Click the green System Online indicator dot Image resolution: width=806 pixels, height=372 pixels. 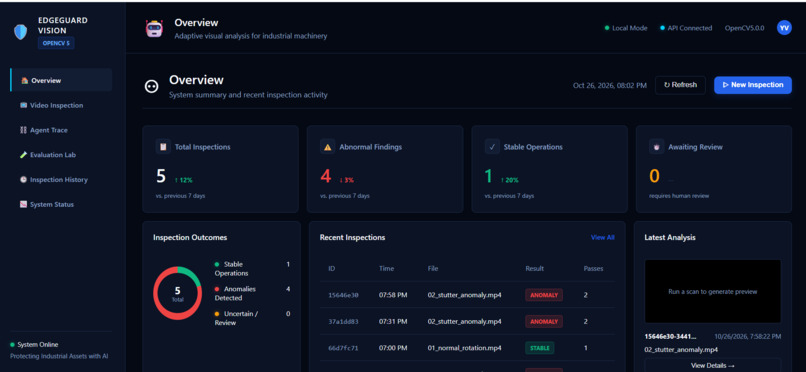[12, 345]
